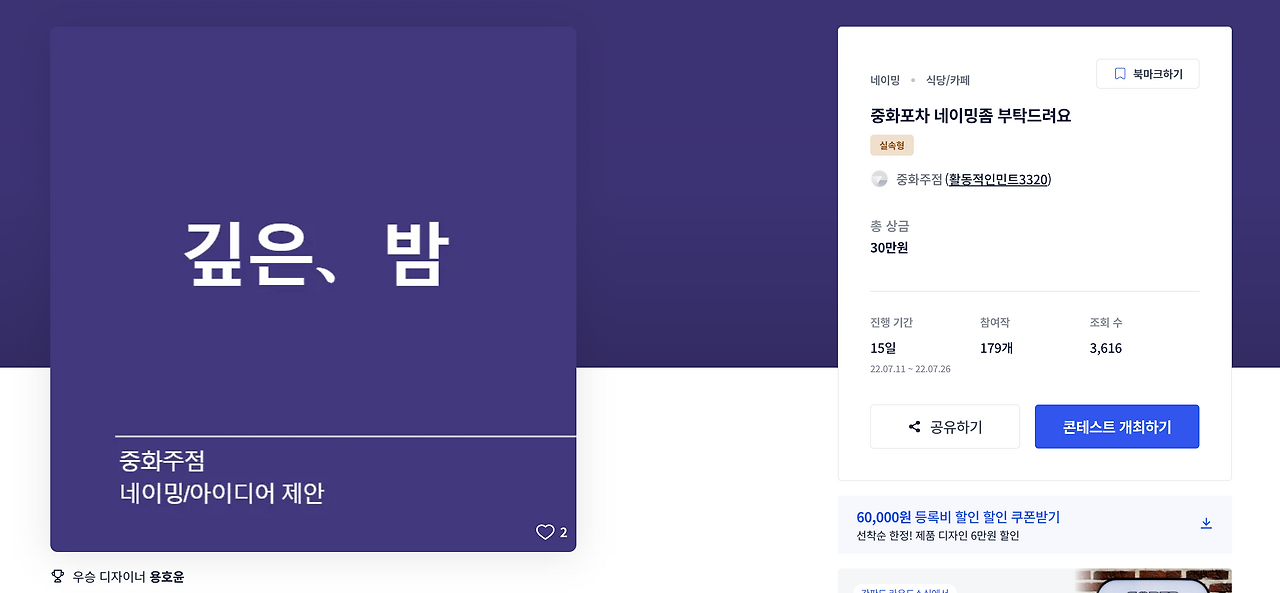Image resolution: width=1280 pixels, height=593 pixels.
Task: Click the 공유하기 button
Action: point(944,426)
